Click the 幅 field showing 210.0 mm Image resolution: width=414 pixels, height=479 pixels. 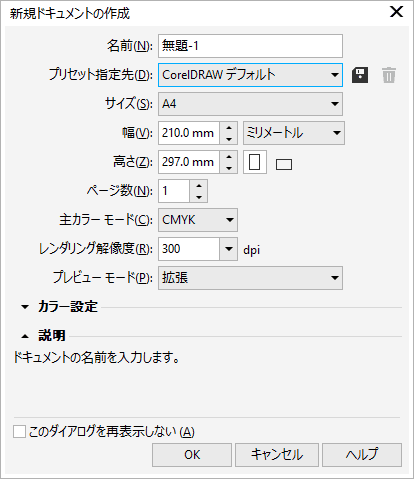click(x=189, y=133)
